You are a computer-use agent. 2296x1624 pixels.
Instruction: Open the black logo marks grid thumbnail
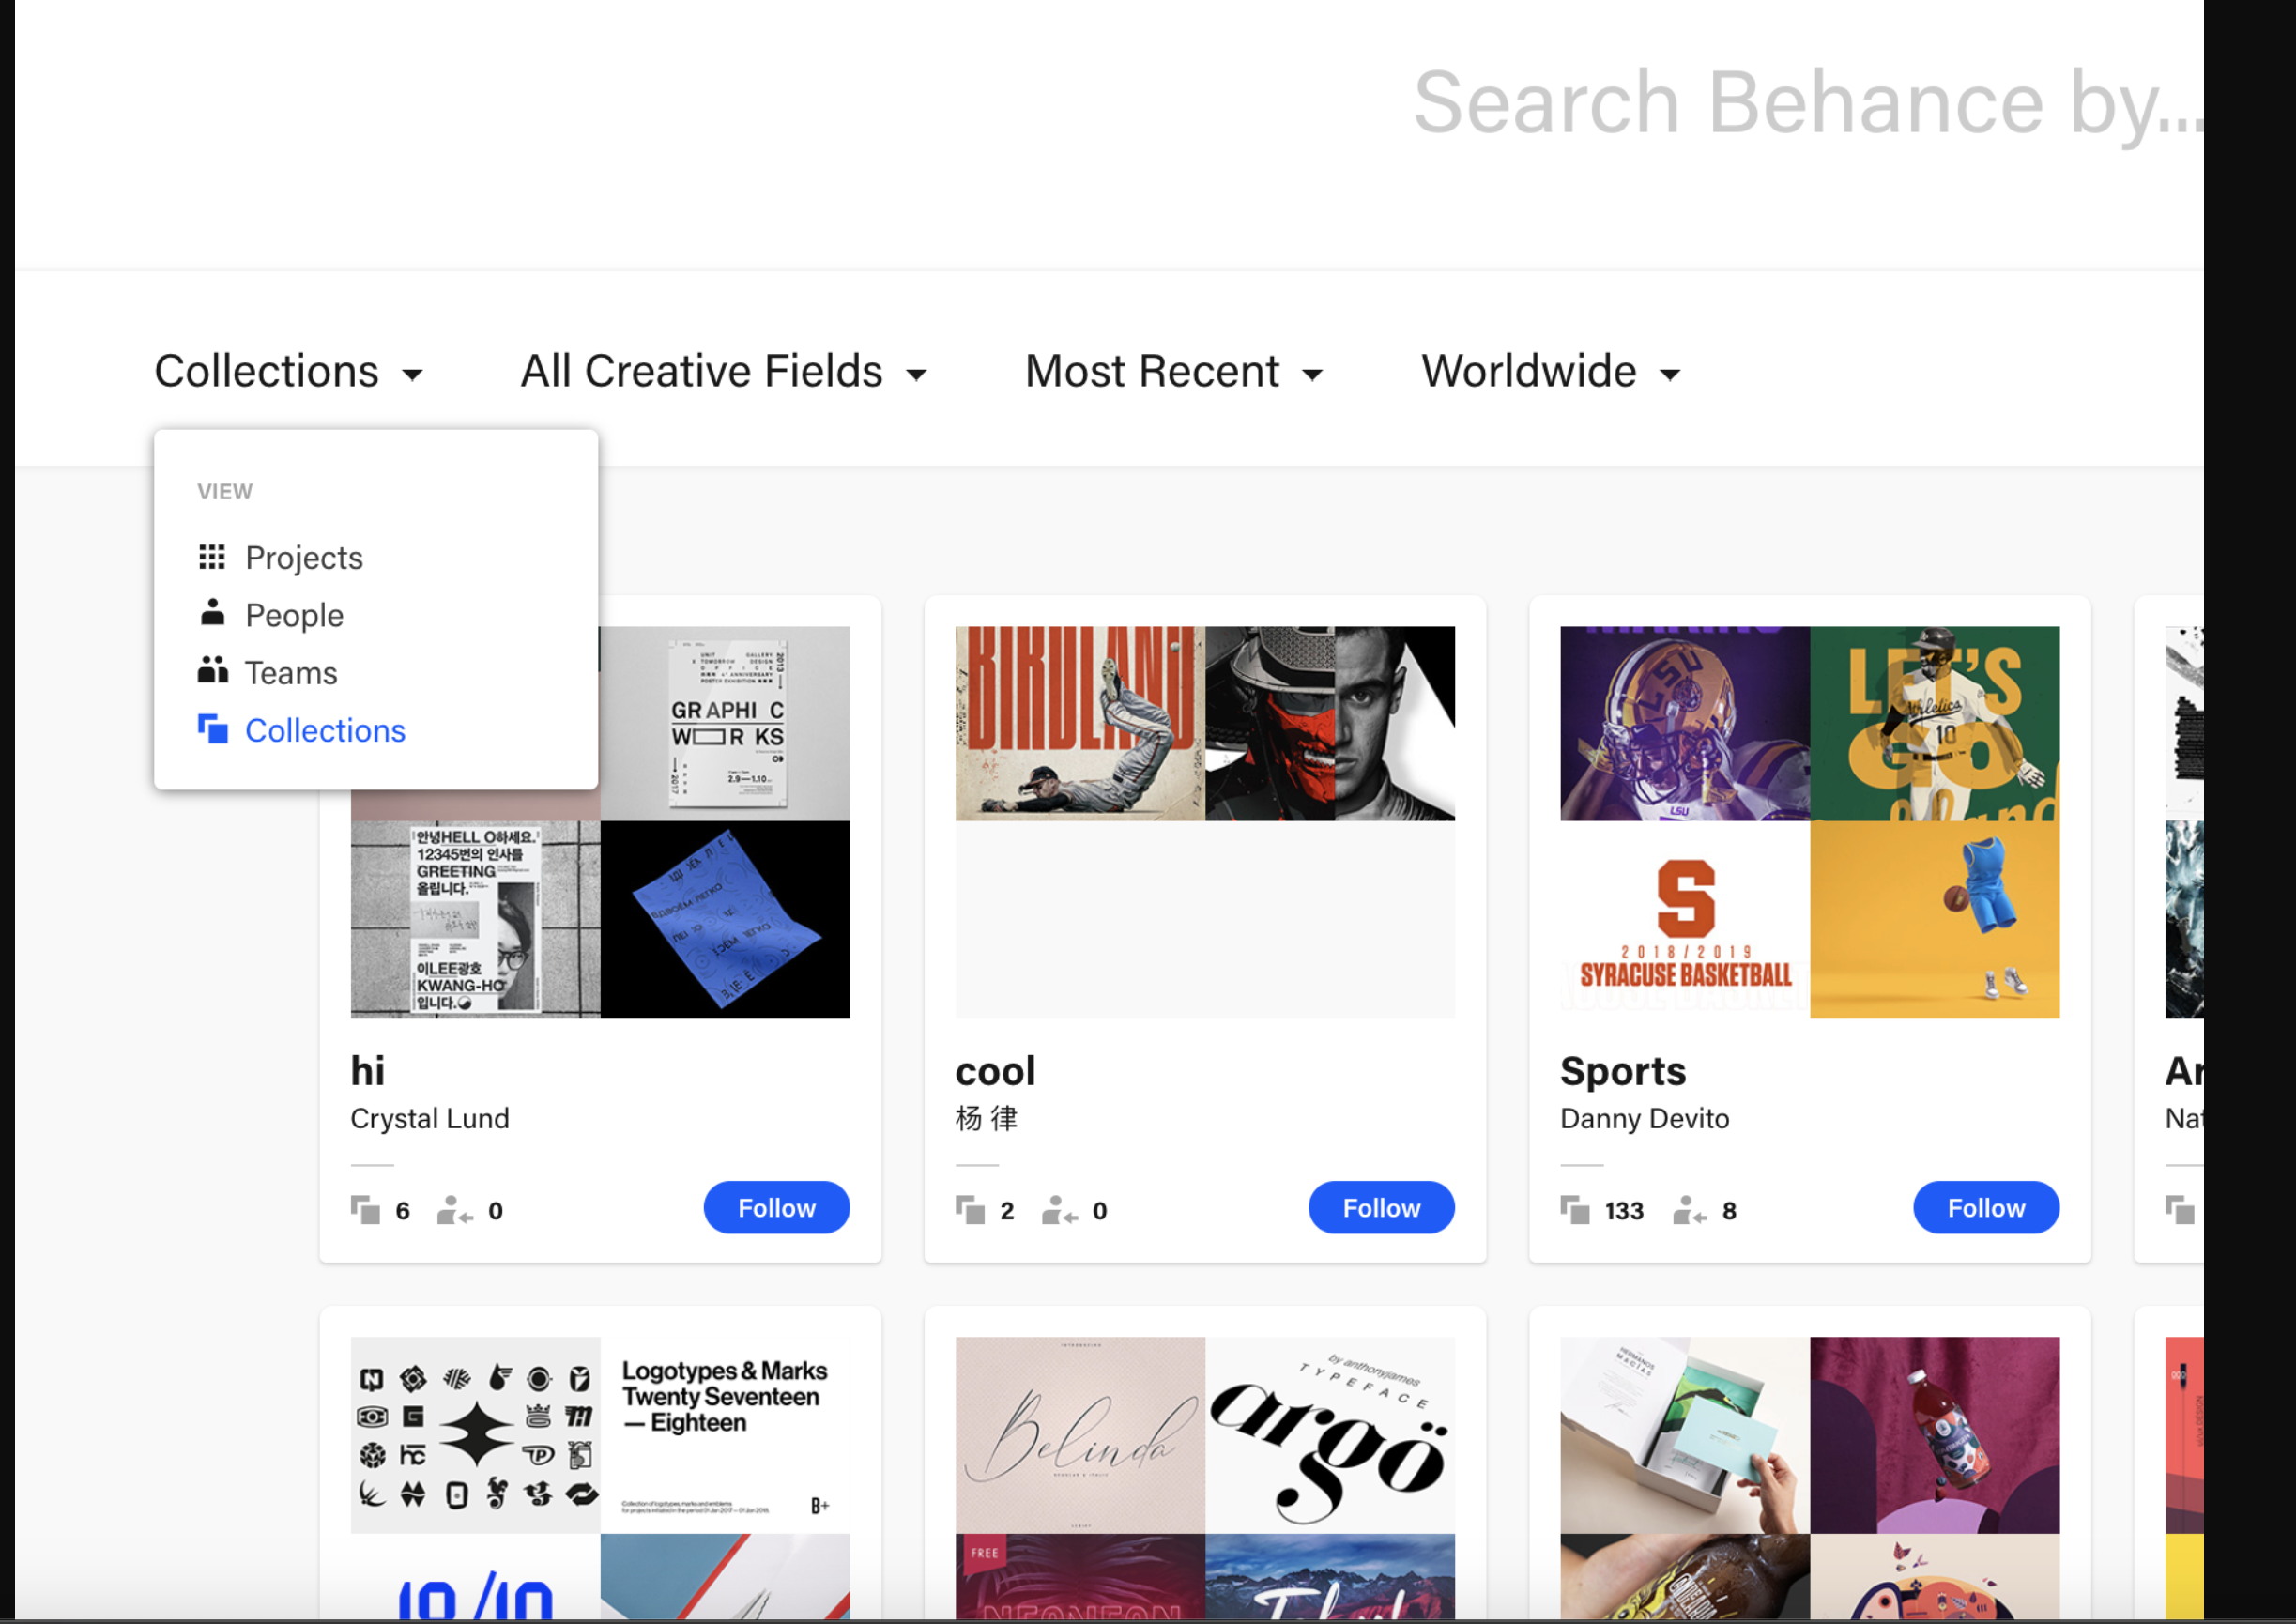(x=476, y=1435)
